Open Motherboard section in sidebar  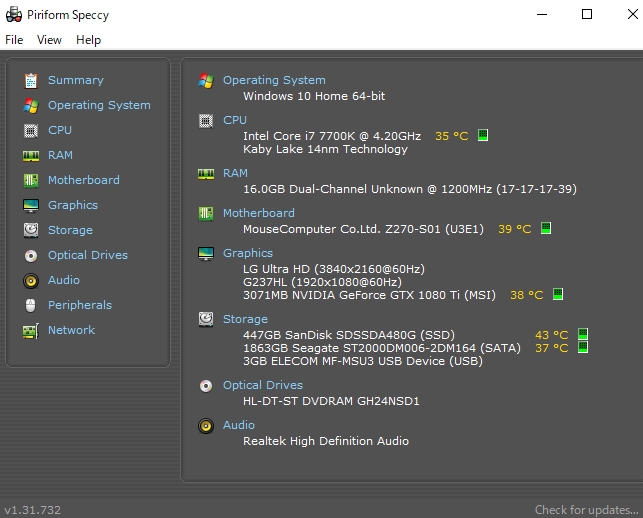84,180
